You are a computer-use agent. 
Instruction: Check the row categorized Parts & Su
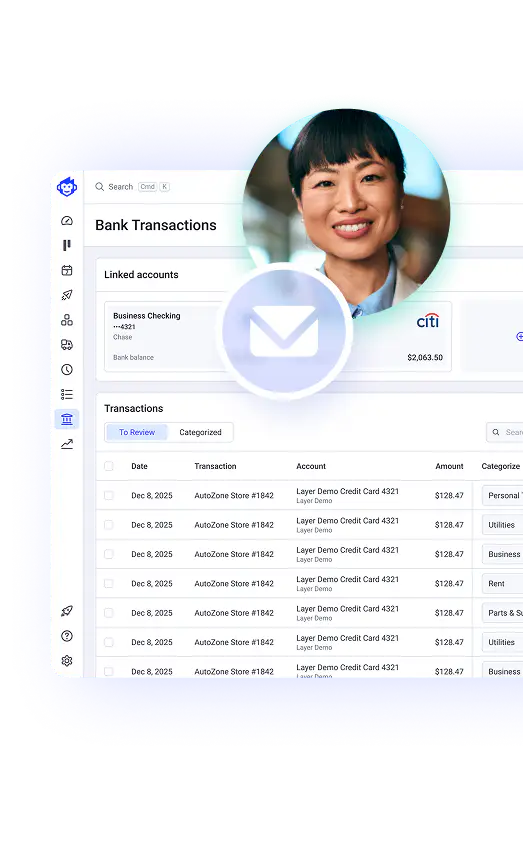tap(109, 613)
